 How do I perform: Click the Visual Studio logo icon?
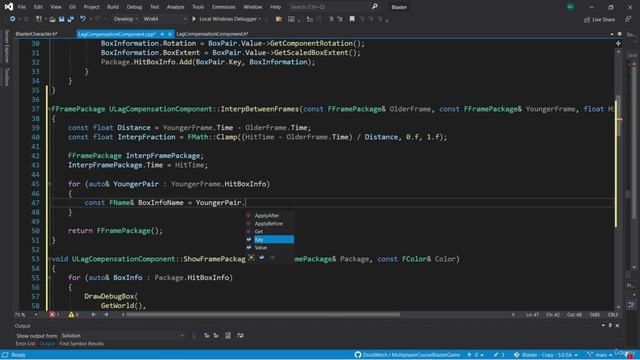coord(9,7)
